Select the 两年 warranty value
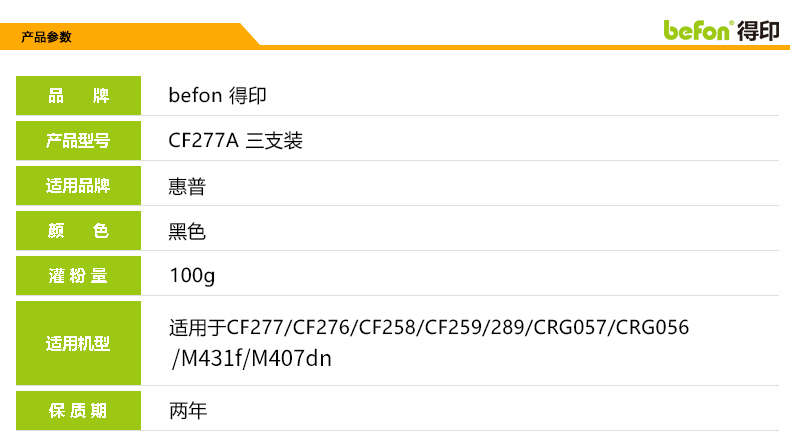This screenshot has width=790, height=444. tap(187, 410)
